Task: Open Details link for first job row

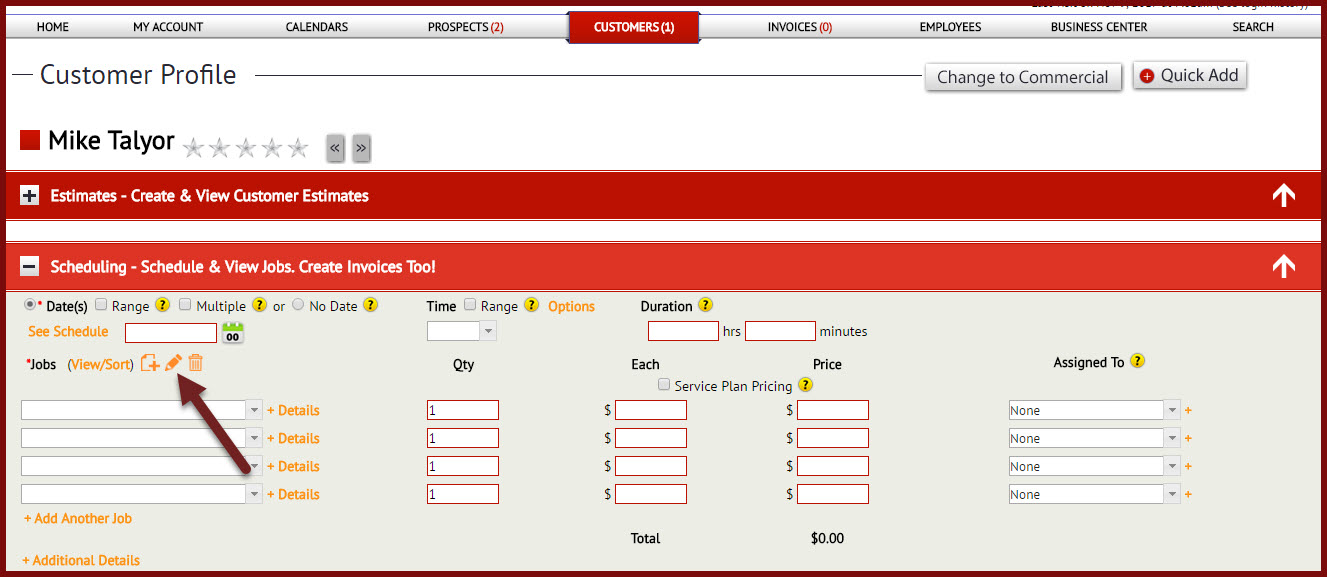Action: (x=293, y=411)
